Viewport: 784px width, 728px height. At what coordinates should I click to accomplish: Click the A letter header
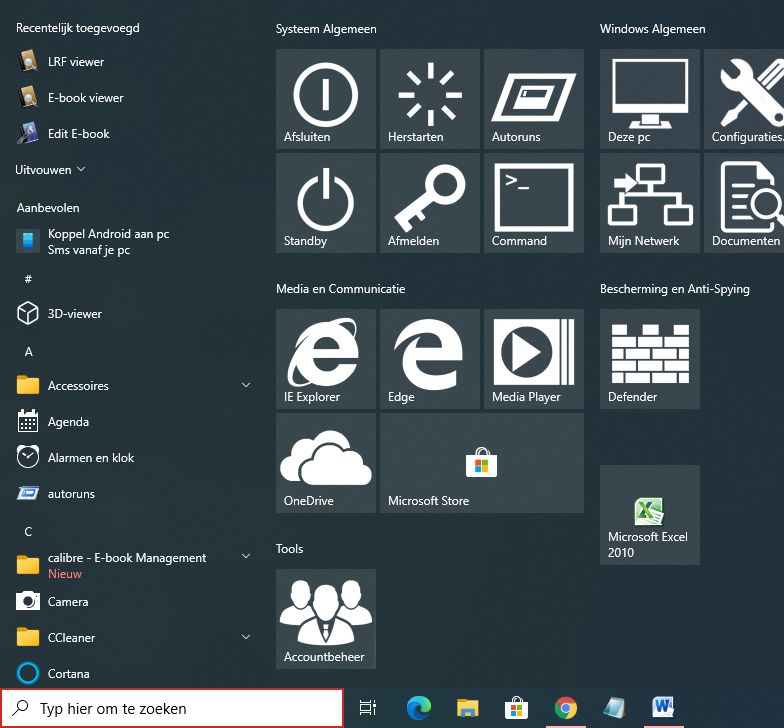[28, 352]
